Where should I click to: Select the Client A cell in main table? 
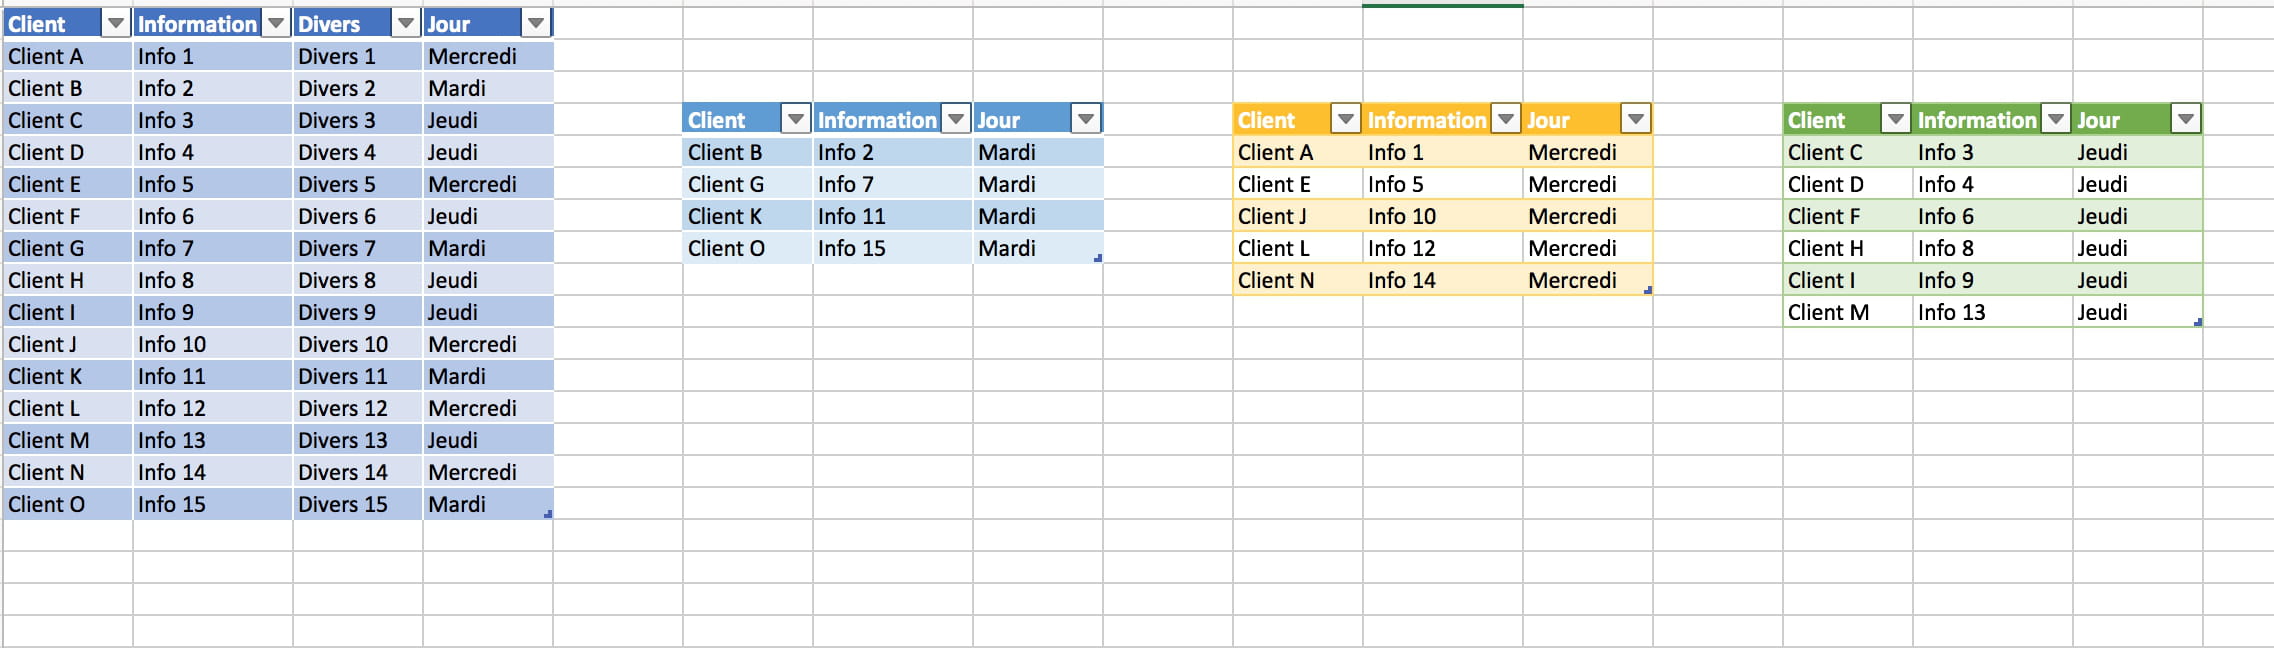coord(68,56)
